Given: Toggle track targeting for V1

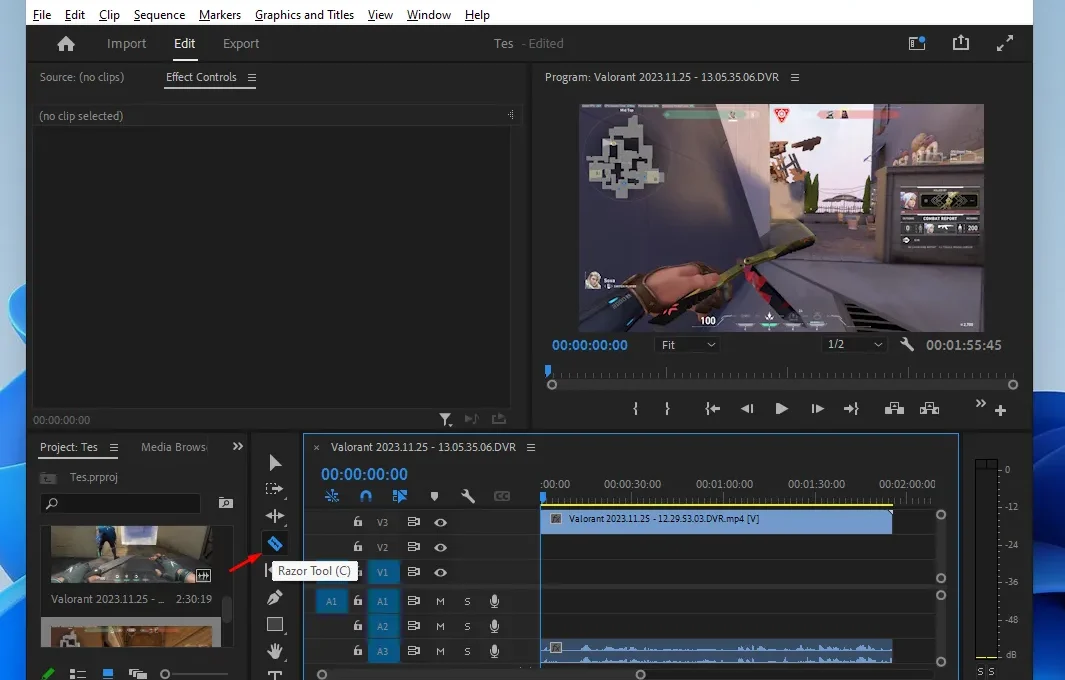Looking at the screenshot, I should pos(383,573).
